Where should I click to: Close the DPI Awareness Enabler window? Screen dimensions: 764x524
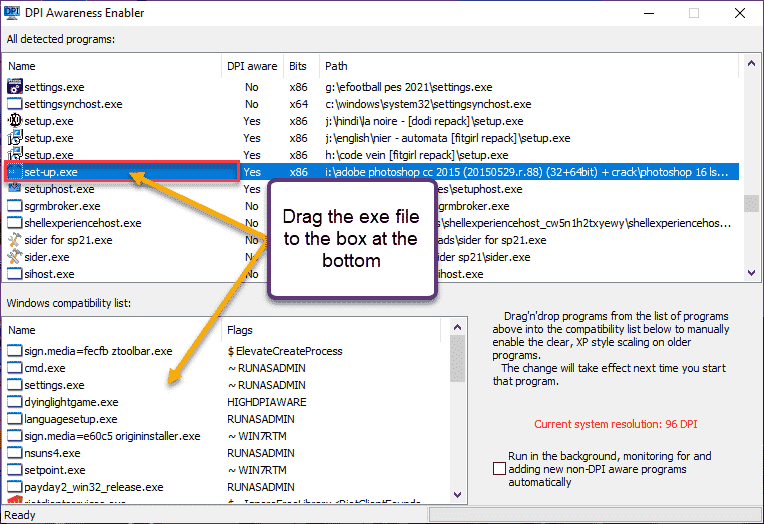[740, 13]
